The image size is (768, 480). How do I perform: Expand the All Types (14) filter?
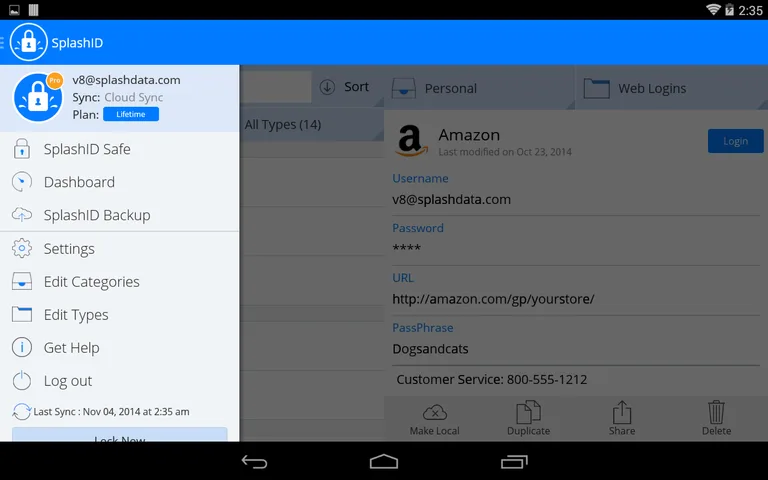click(312, 124)
